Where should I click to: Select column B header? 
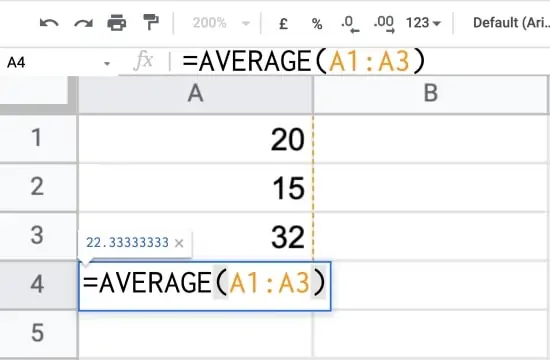[431, 94]
